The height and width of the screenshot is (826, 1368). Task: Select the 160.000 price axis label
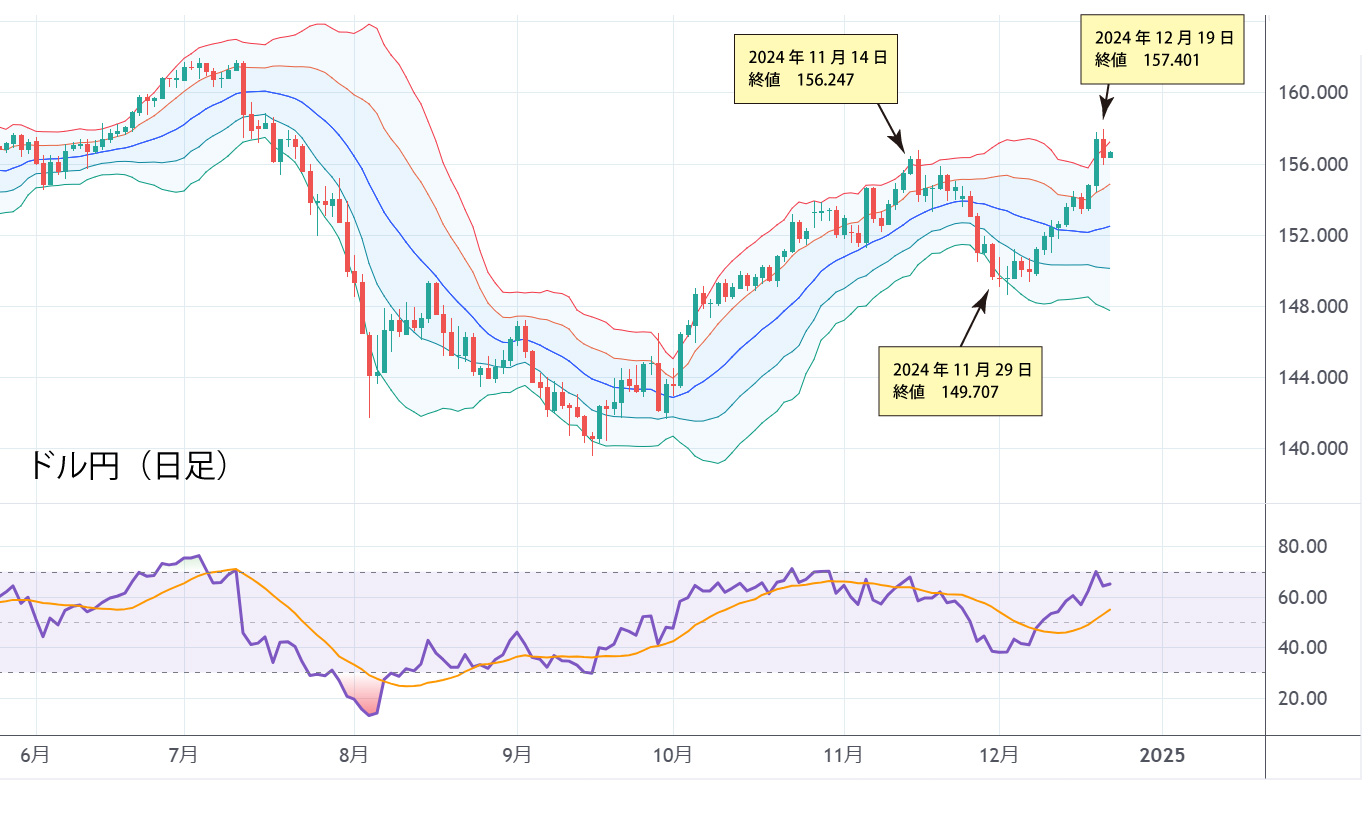tap(1315, 94)
